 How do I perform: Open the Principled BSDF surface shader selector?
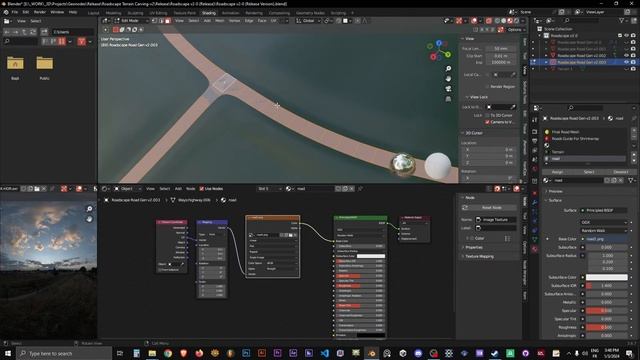pos(604,211)
